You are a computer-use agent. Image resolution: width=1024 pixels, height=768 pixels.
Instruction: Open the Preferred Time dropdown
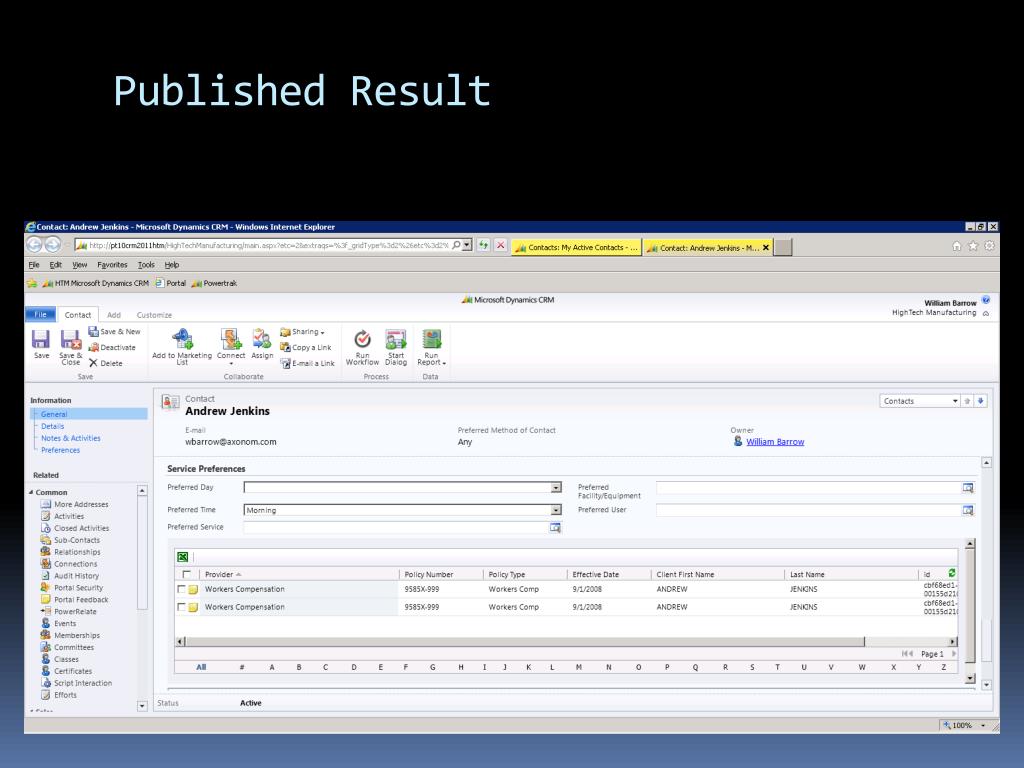point(556,510)
